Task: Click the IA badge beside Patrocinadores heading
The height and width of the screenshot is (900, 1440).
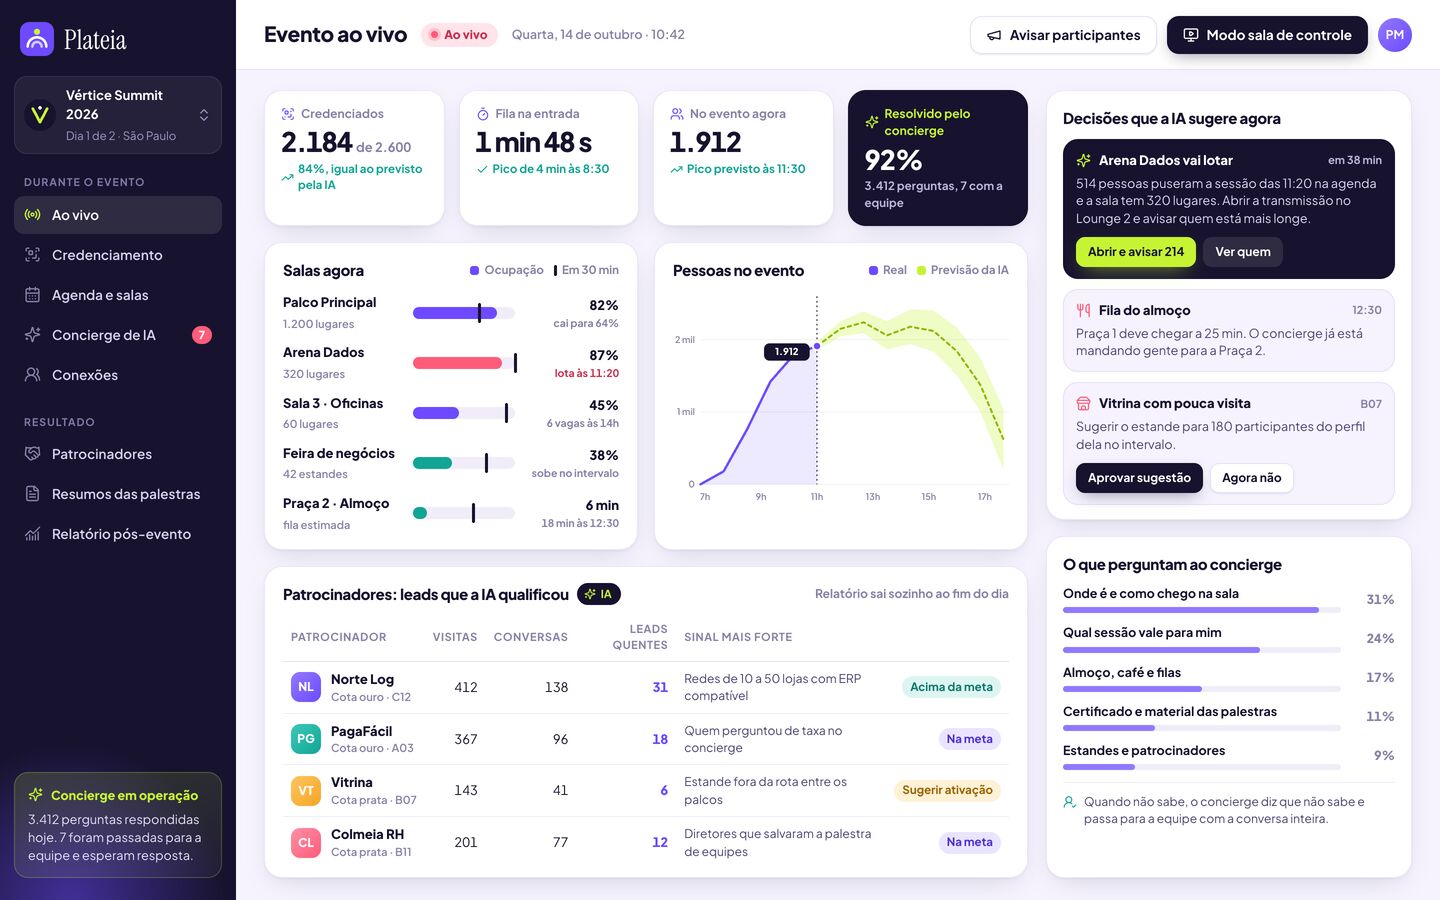Action: click(600, 594)
